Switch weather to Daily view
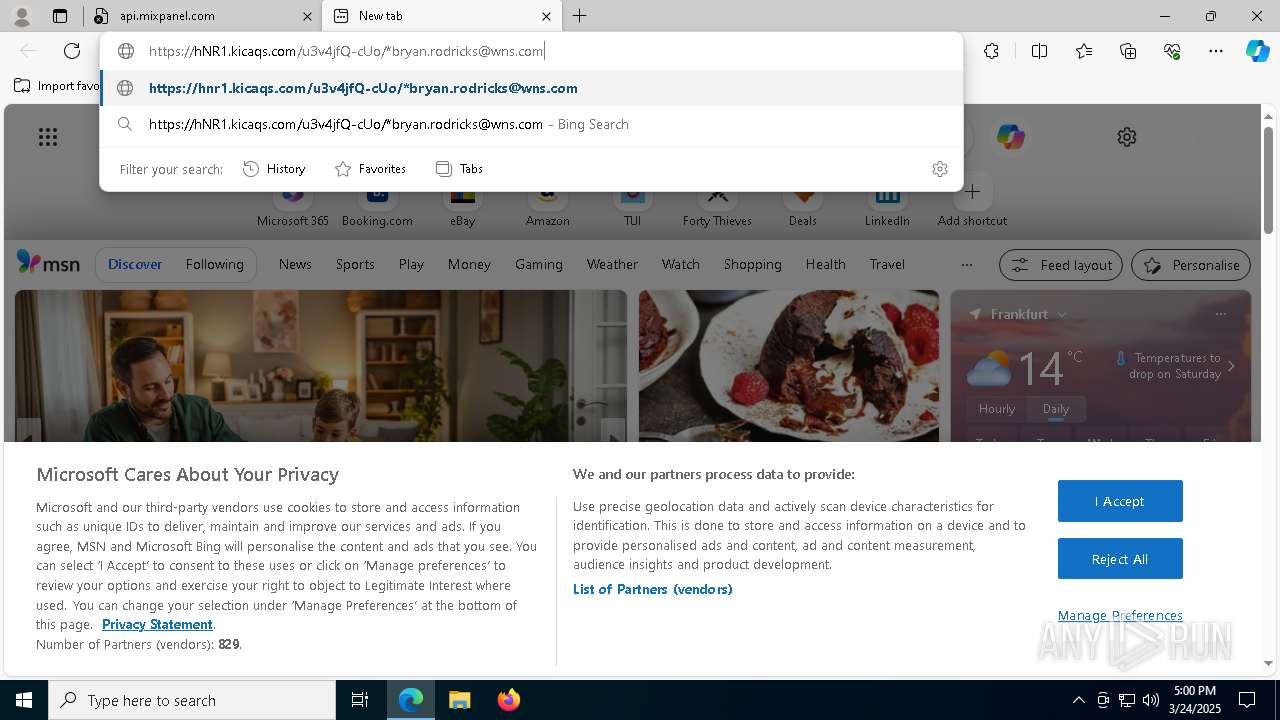This screenshot has height=720, width=1280. (x=1056, y=409)
